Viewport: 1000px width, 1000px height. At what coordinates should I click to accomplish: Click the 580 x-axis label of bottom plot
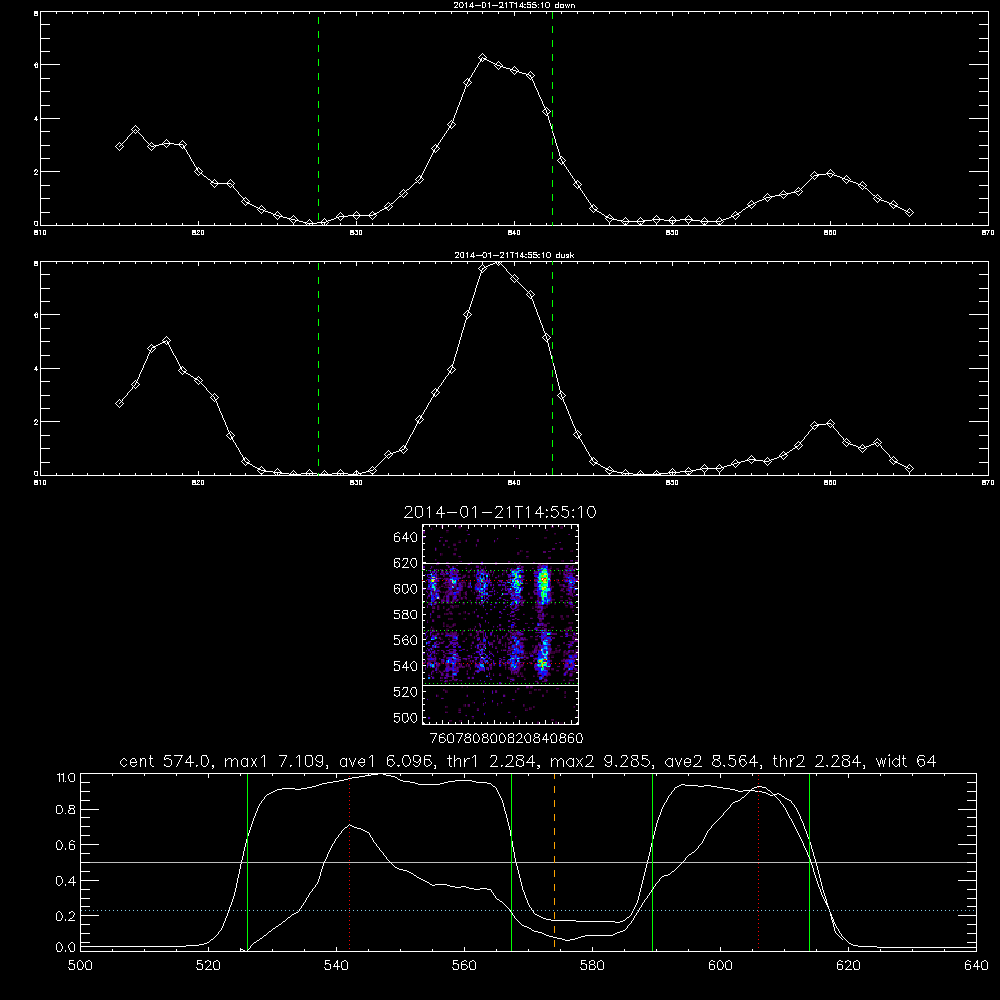pyautogui.click(x=592, y=966)
